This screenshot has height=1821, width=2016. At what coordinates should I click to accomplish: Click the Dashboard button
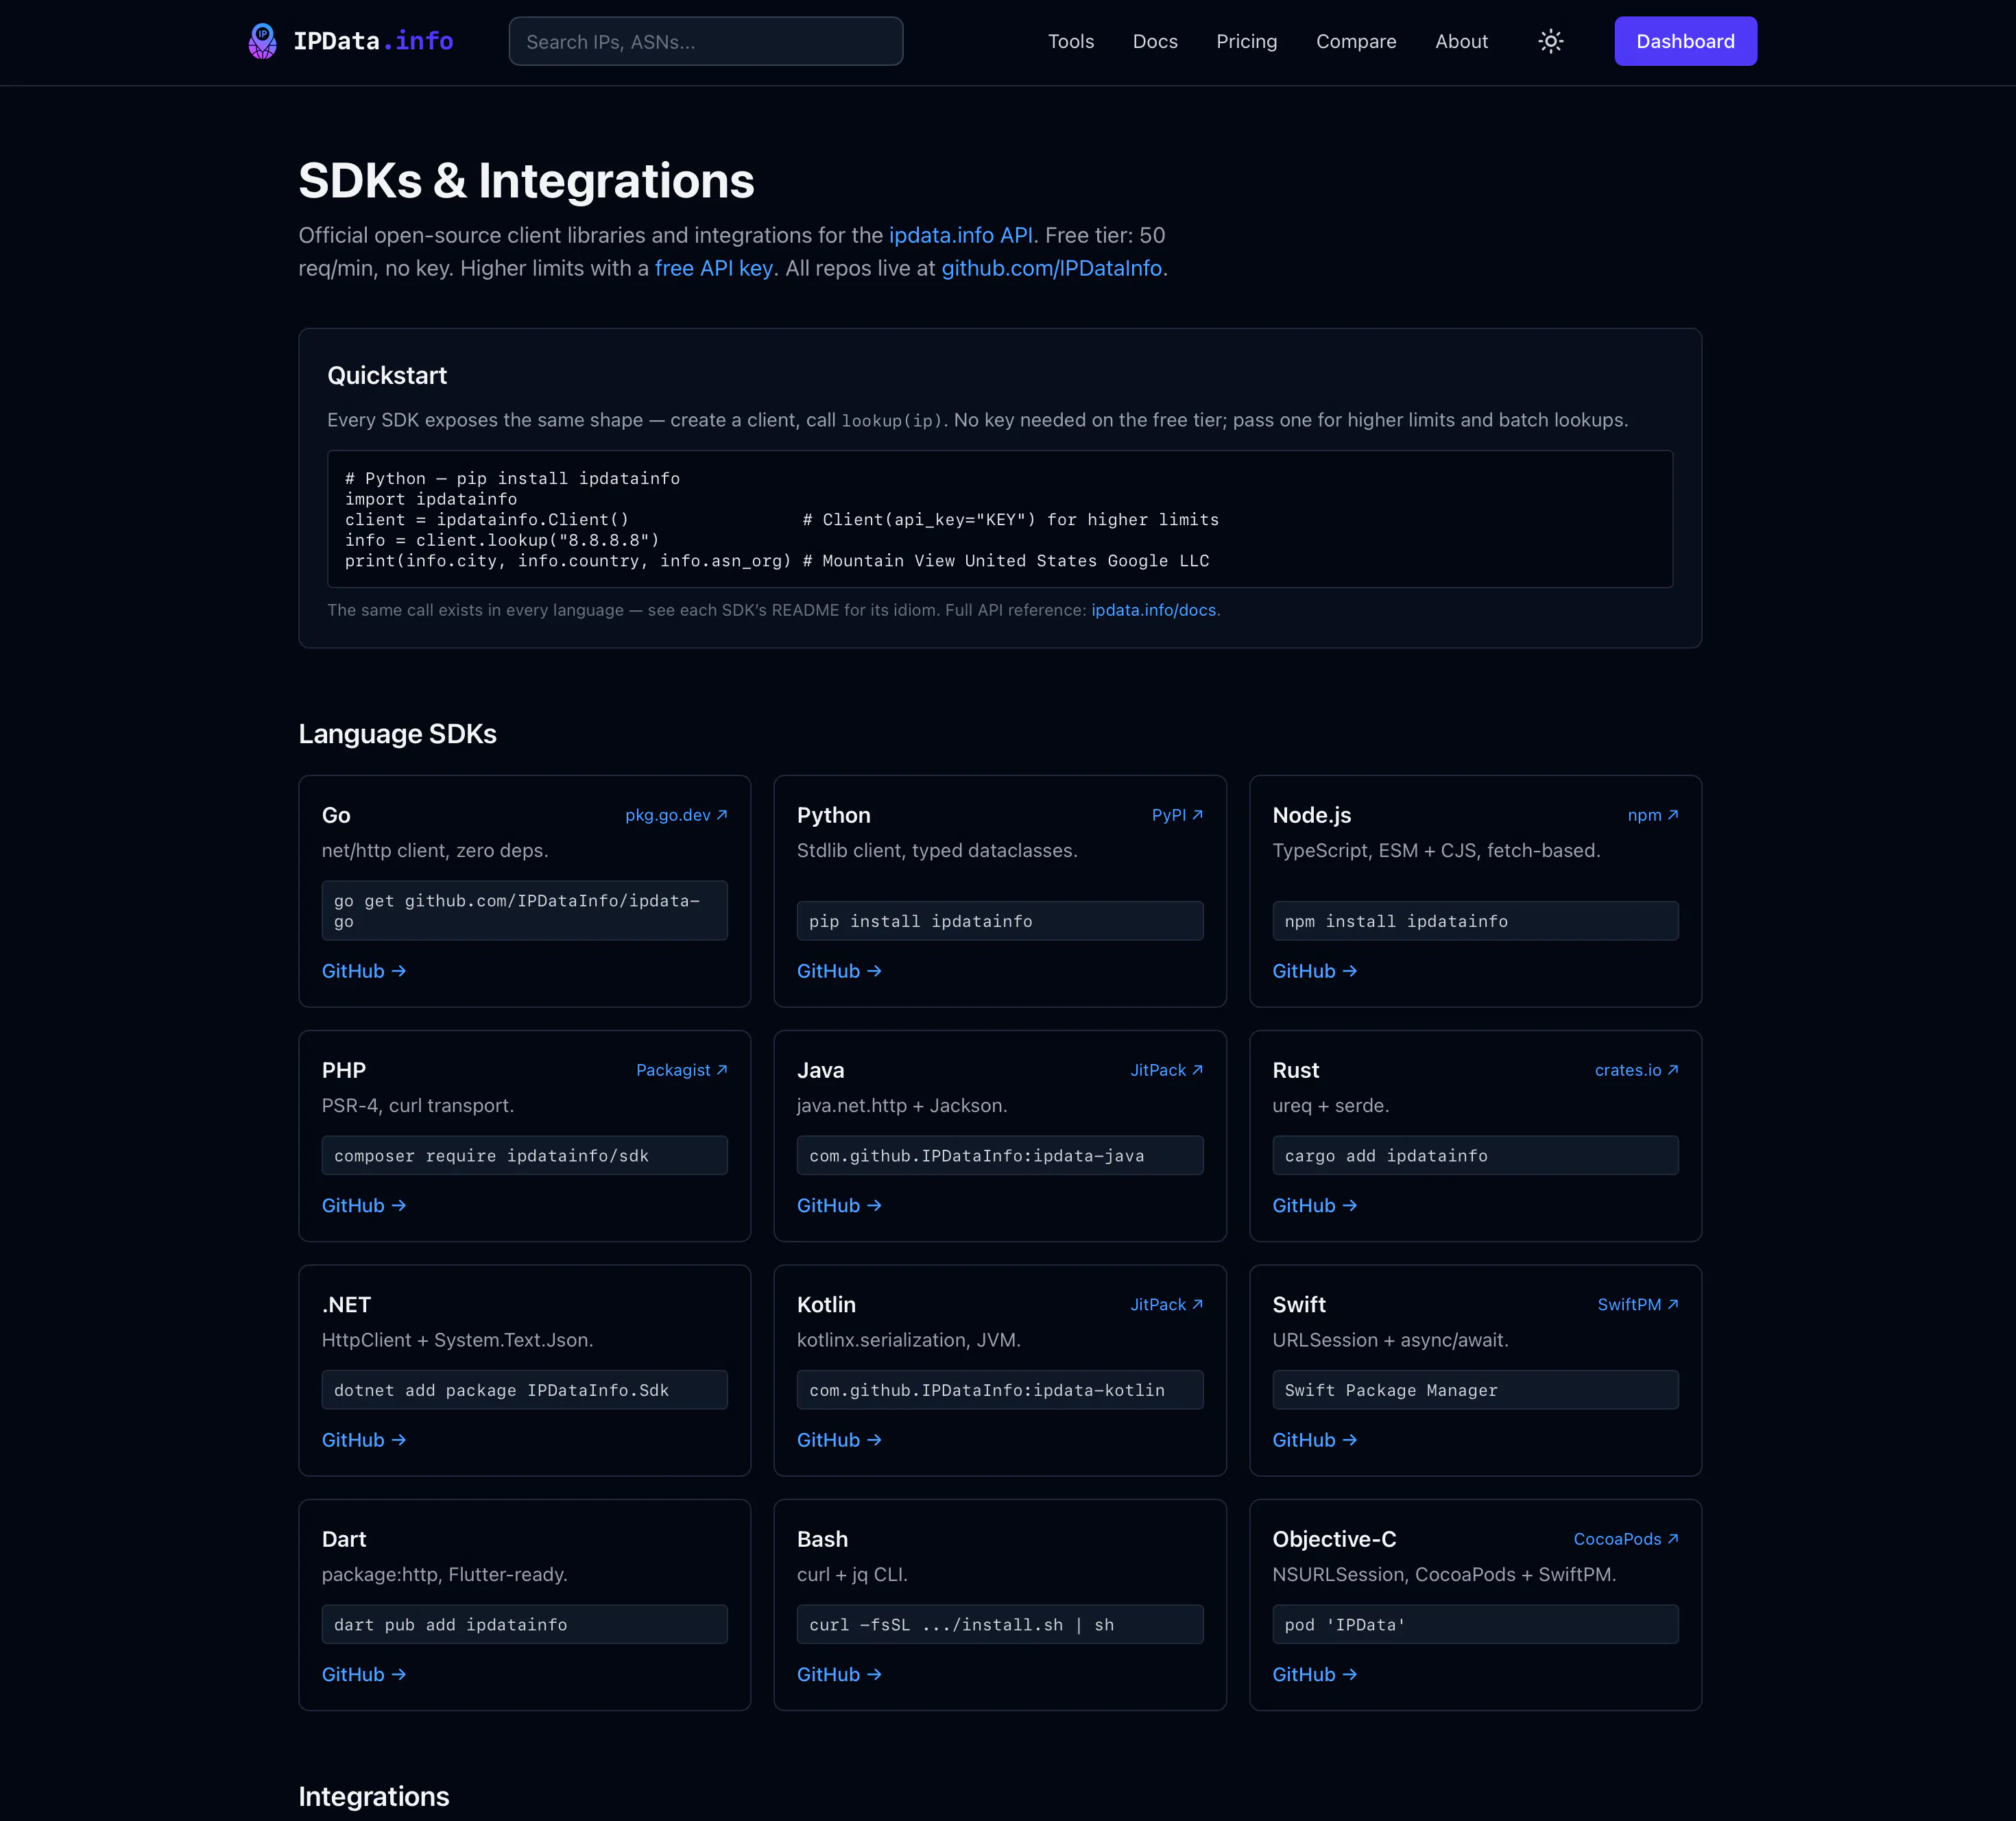tap(1685, 41)
